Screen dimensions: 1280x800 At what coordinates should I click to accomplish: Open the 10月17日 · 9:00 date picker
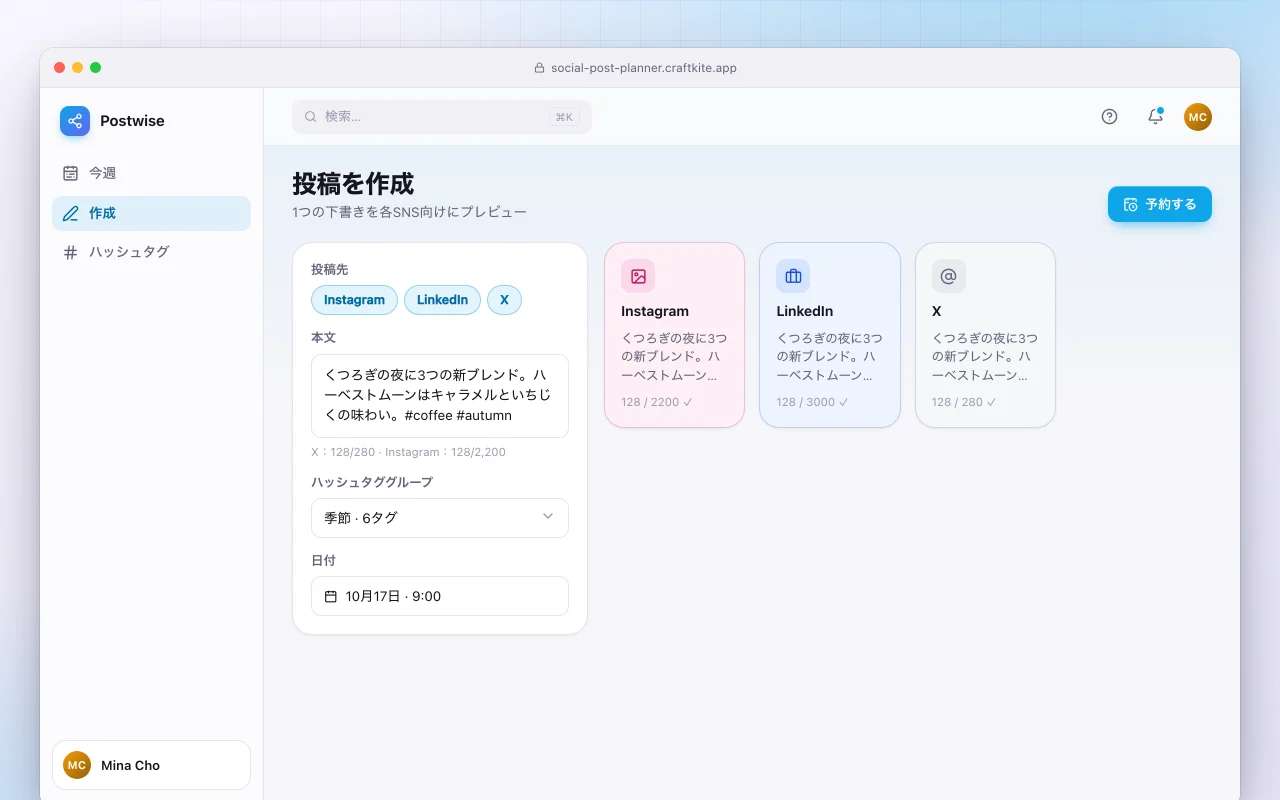pos(440,596)
